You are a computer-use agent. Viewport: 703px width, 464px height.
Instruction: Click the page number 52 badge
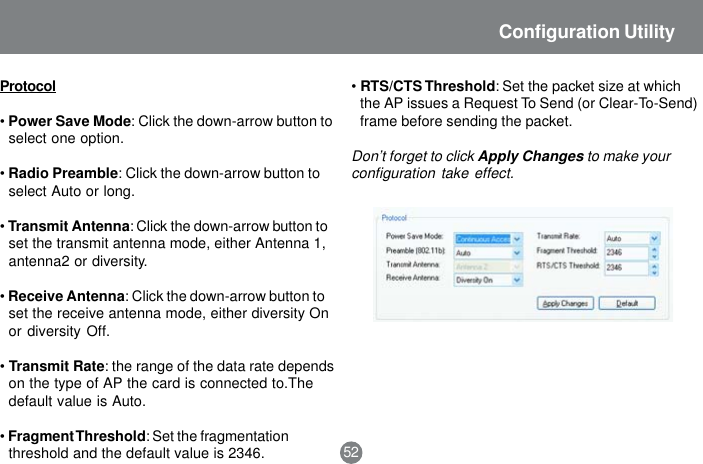(x=351, y=452)
